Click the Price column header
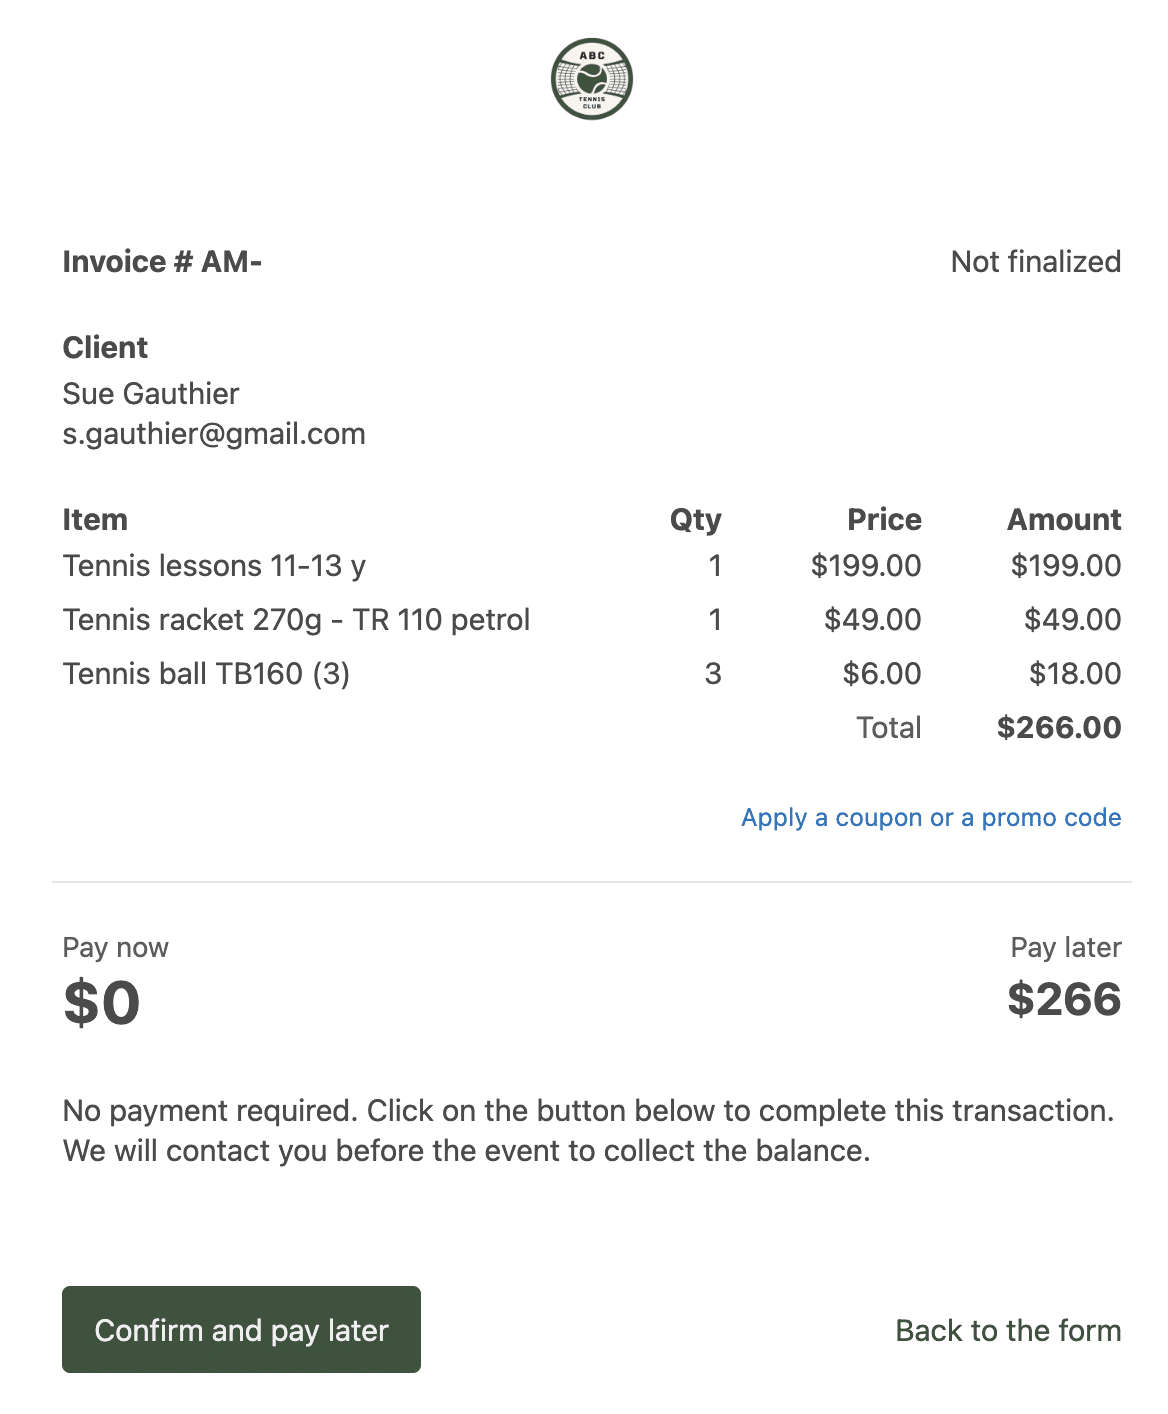Screen dimensions: 1168x1414 (x=884, y=520)
